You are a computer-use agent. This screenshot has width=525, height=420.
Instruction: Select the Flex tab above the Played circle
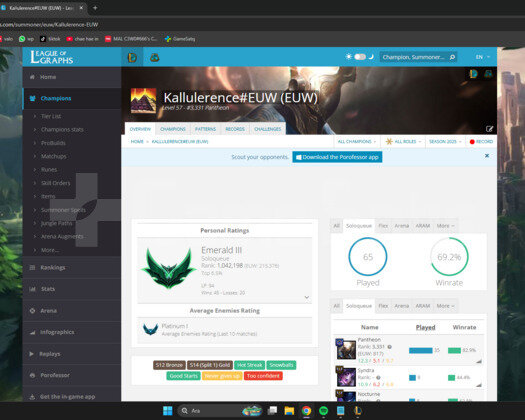pyautogui.click(x=383, y=226)
